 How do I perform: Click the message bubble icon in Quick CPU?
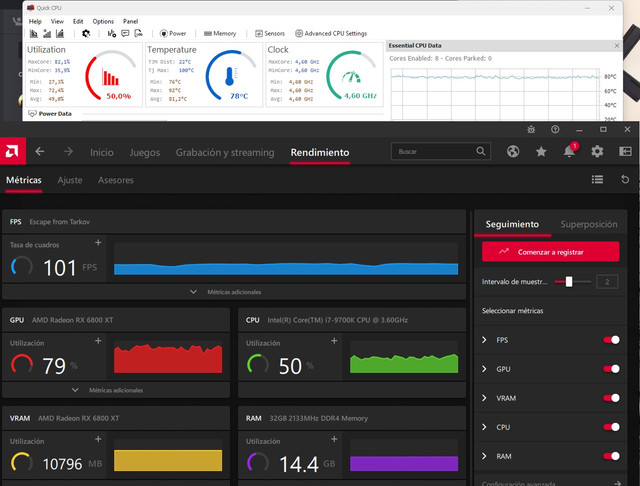pos(125,33)
